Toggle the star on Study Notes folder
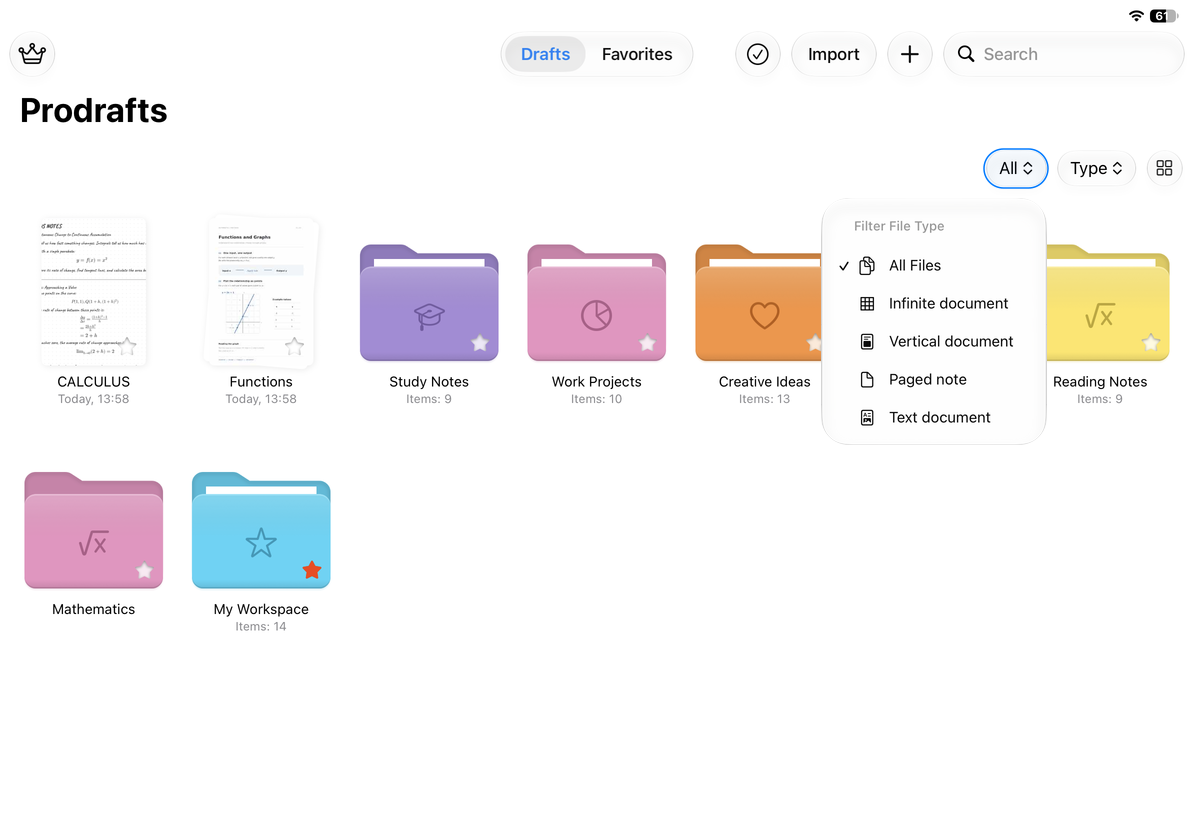The width and height of the screenshot is (1194, 834). 480,344
